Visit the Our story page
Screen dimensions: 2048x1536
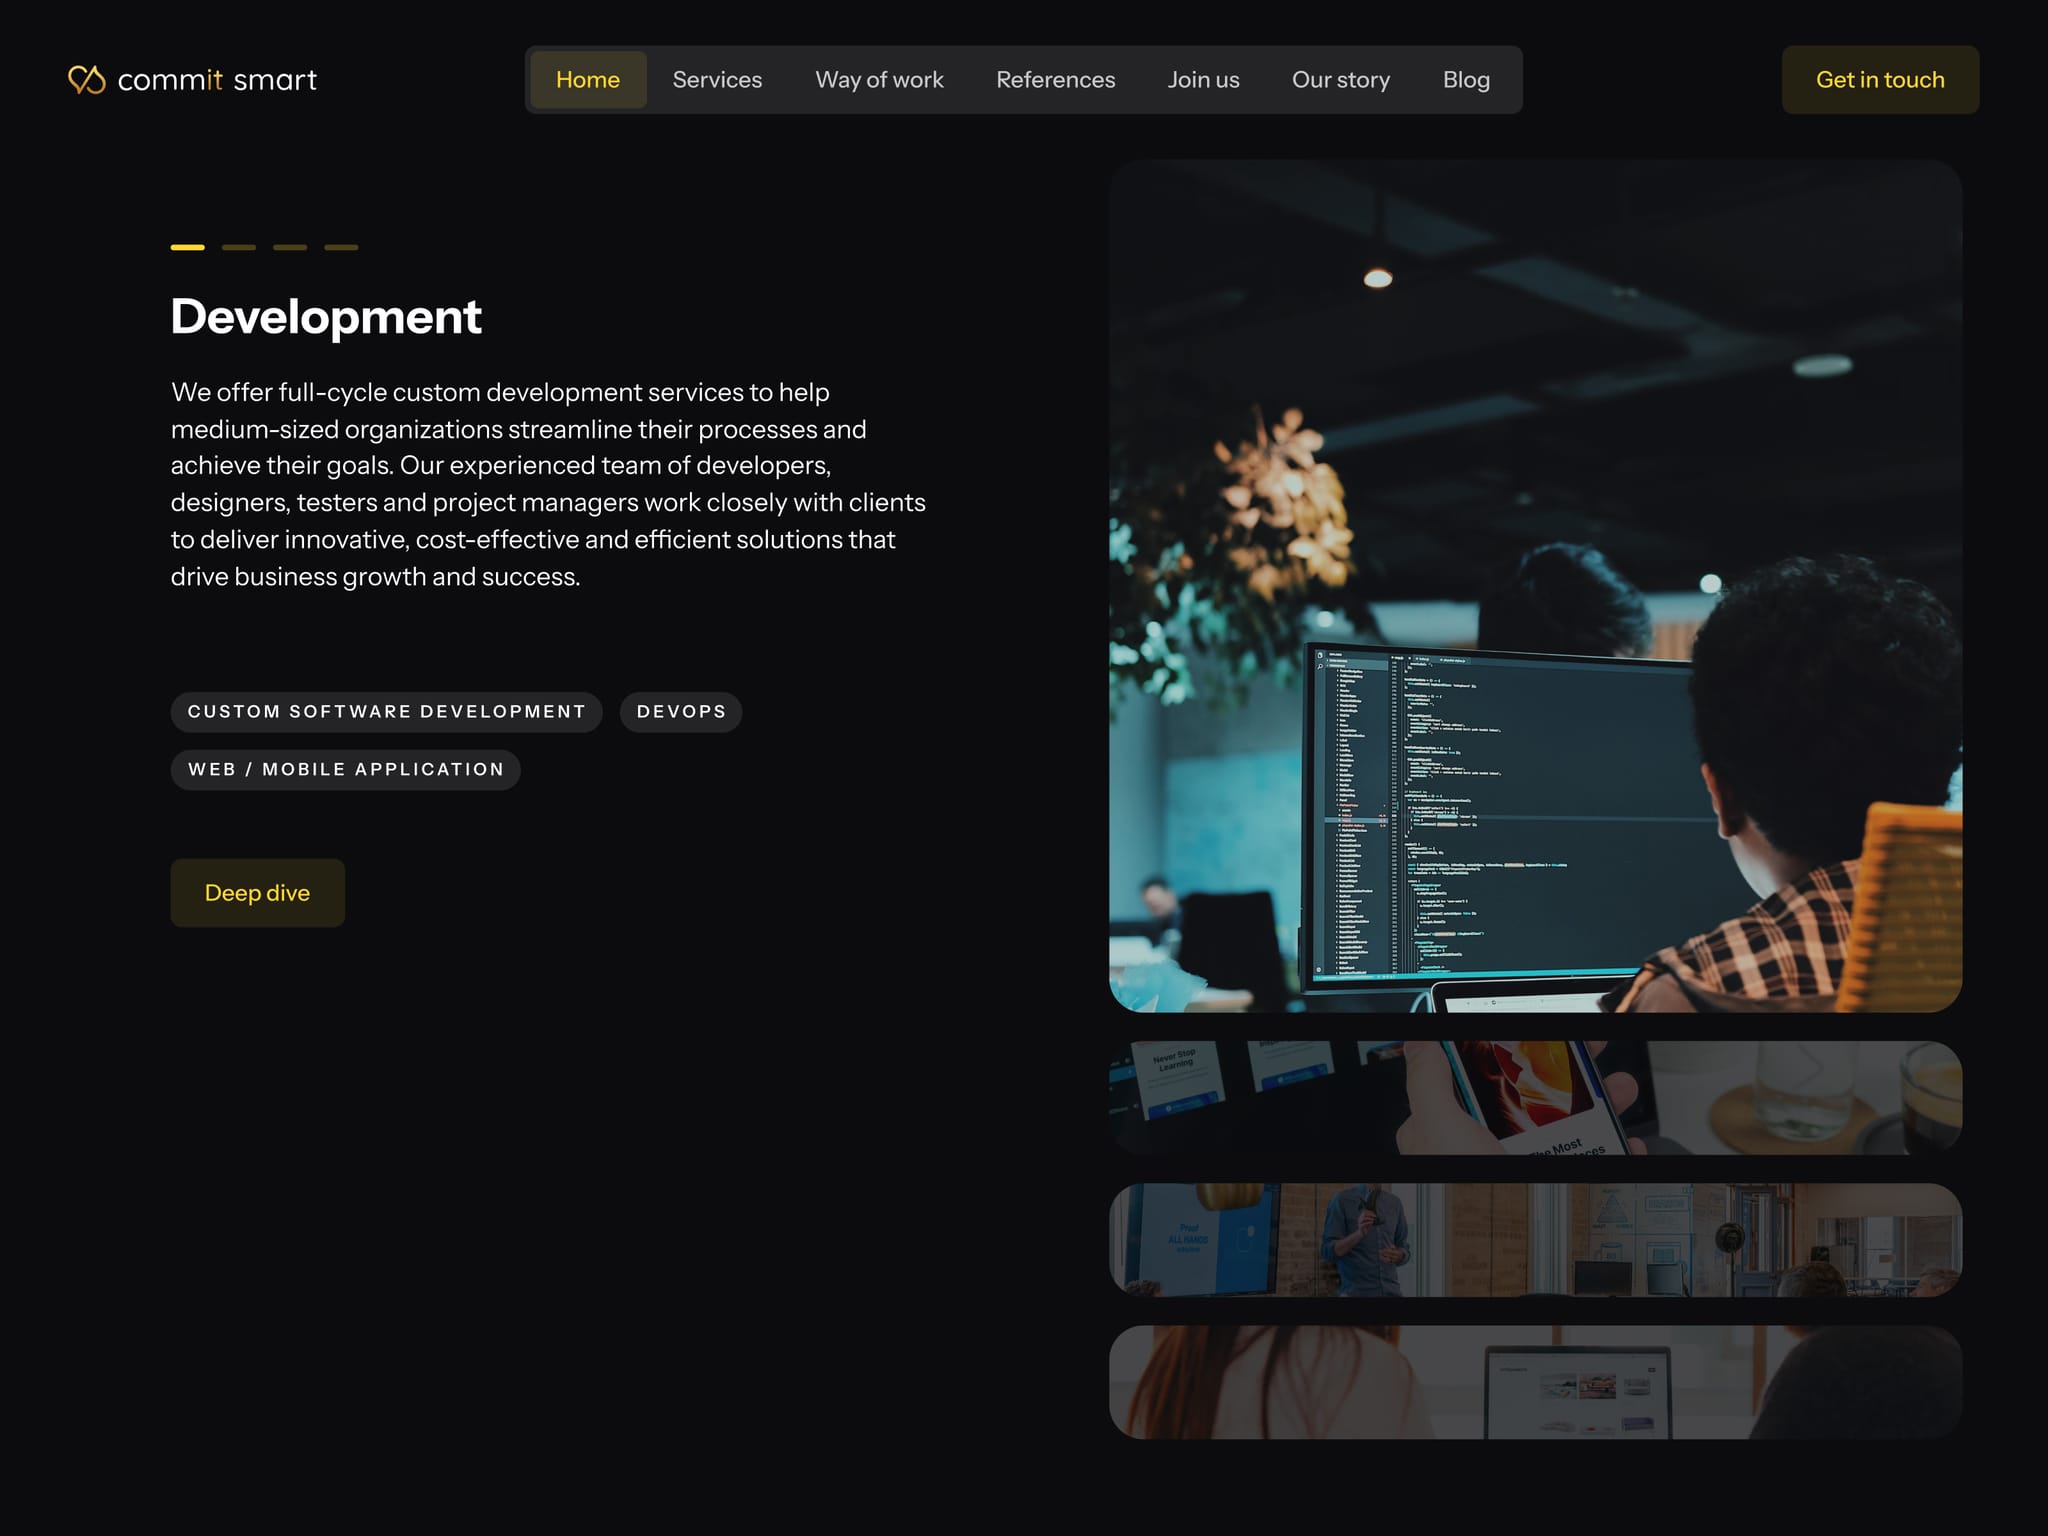tap(1340, 80)
